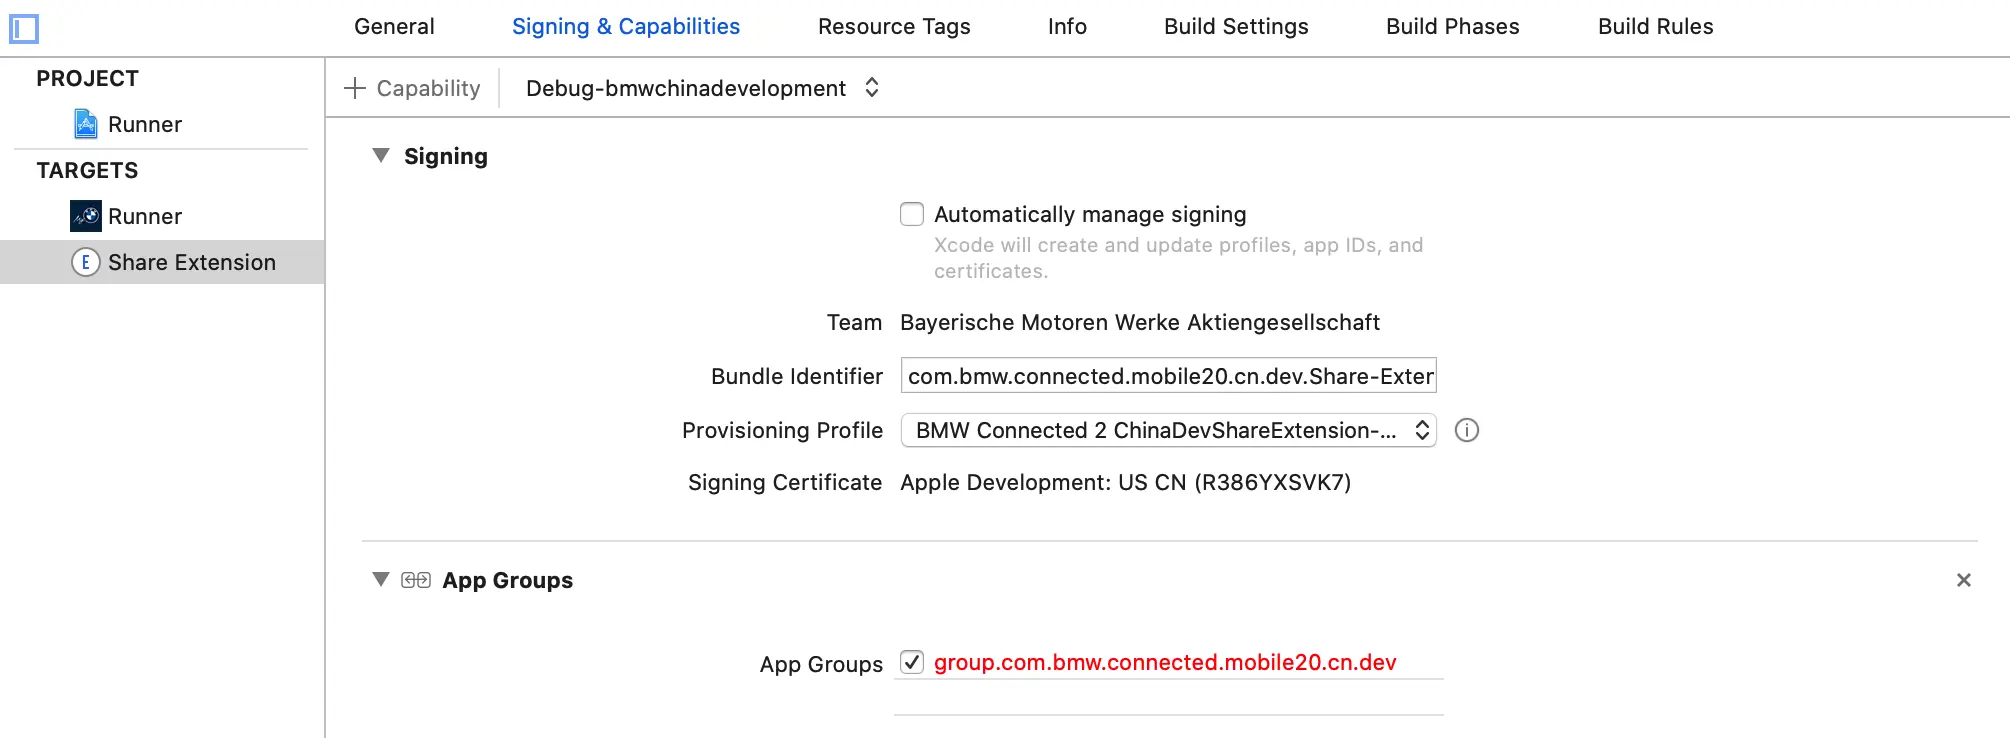Collapse the App Groups section

(381, 580)
